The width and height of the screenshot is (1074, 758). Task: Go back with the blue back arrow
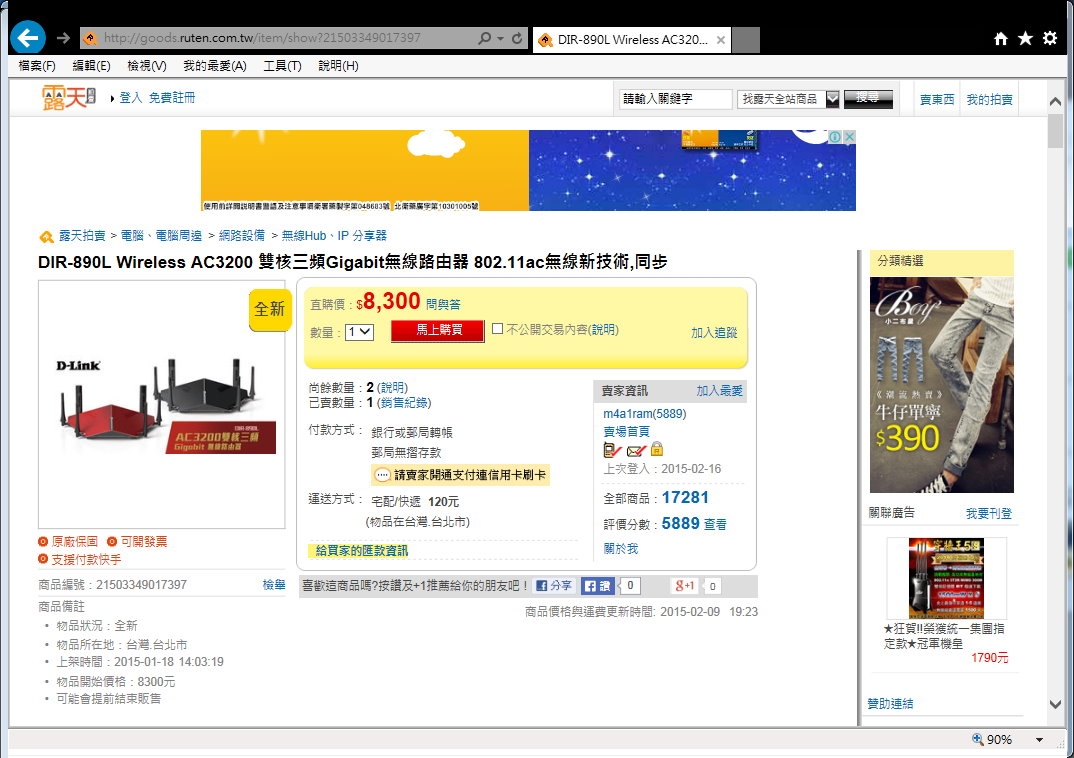(x=27, y=38)
